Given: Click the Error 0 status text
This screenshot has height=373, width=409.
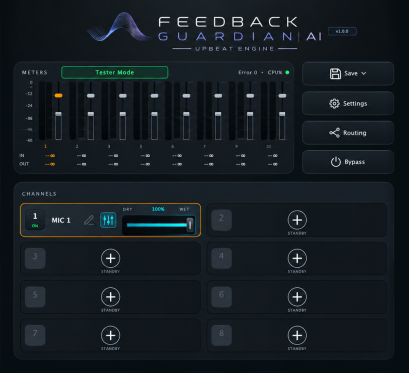Looking at the screenshot, I should coord(248,72).
